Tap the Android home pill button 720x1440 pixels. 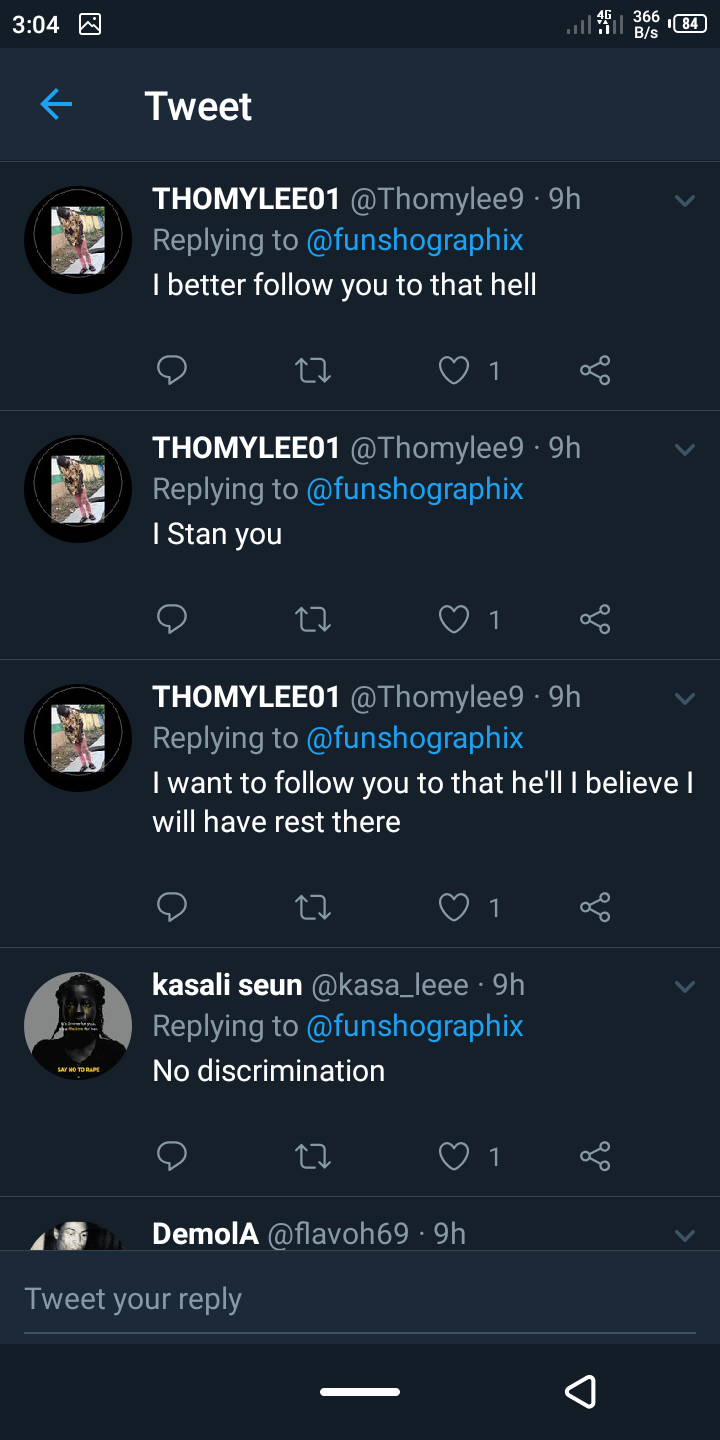[360, 1391]
